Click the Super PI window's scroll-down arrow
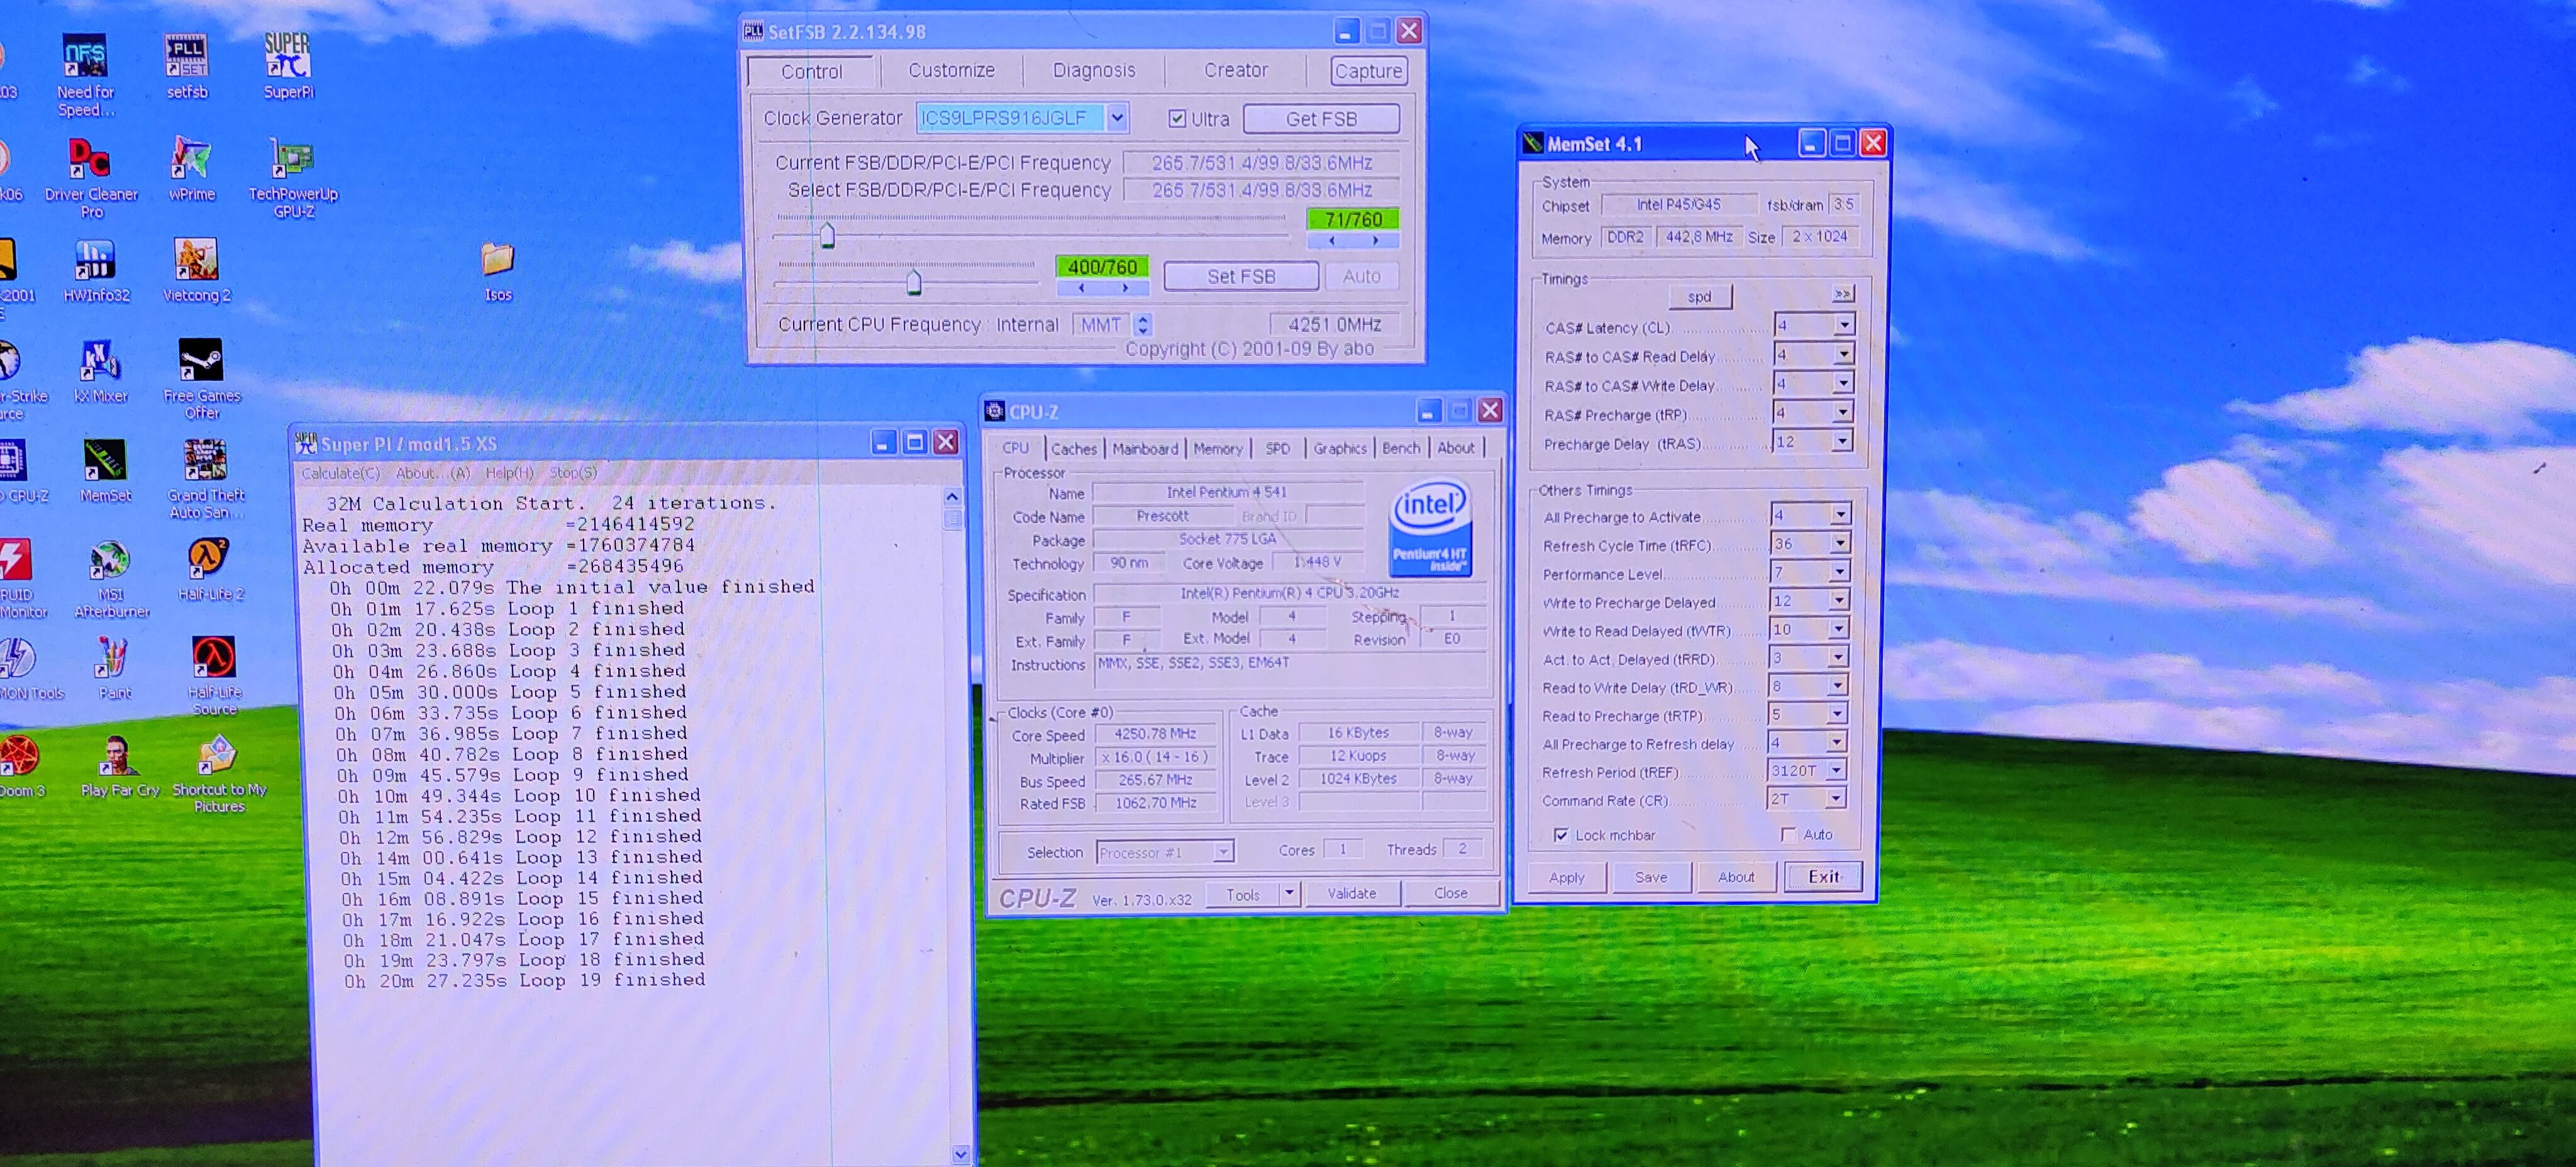This screenshot has width=2576, height=1167. click(960, 1154)
